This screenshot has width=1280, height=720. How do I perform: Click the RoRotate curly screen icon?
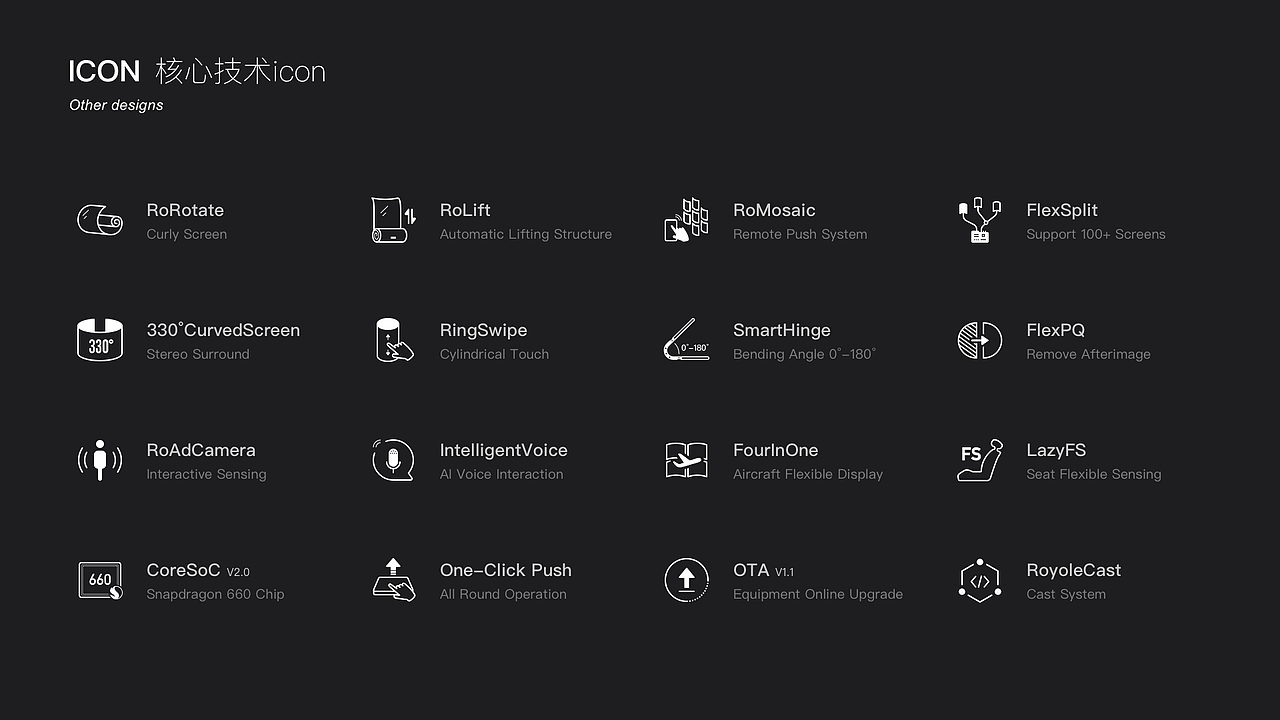[100, 220]
